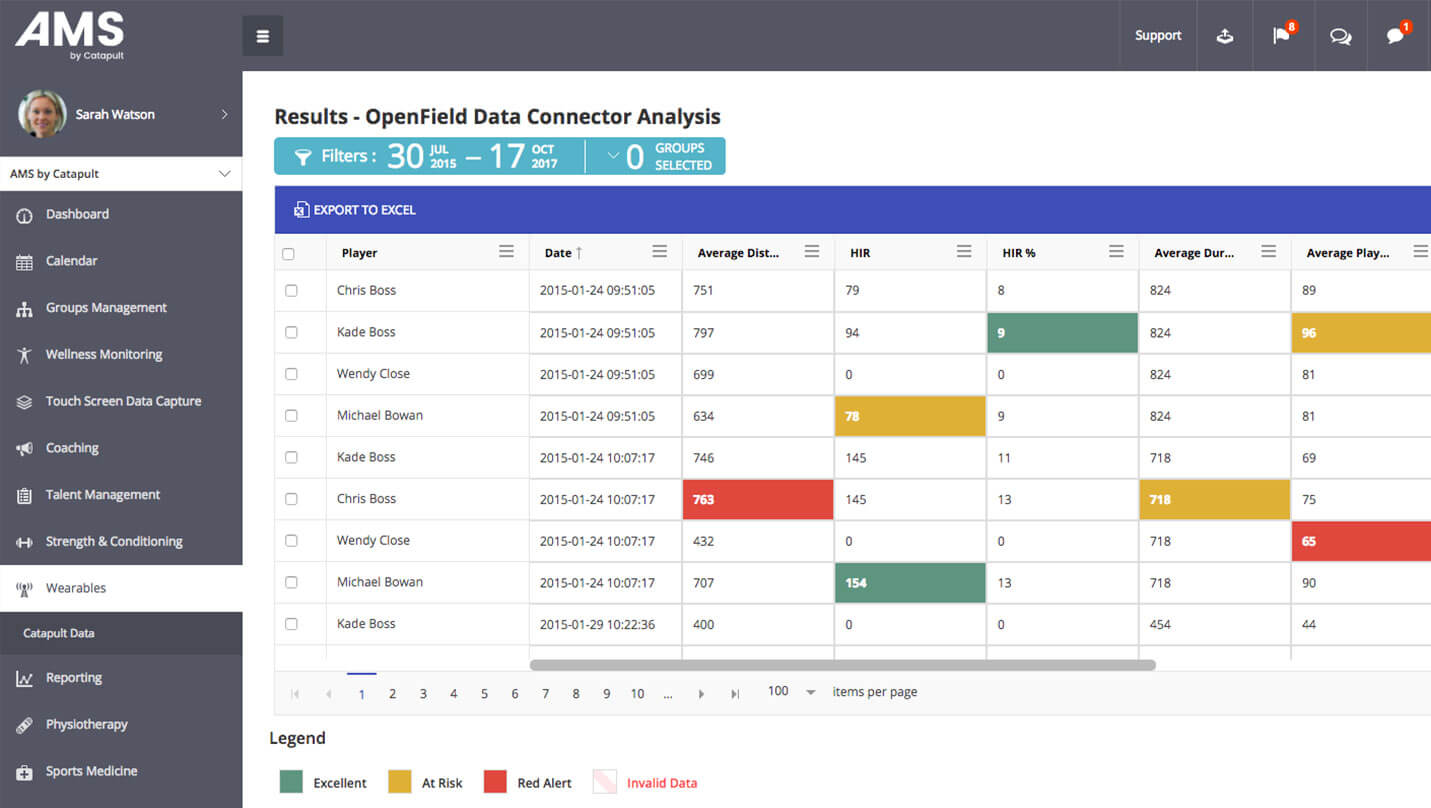This screenshot has height=808, width=1431.
Task: Go to page 5 of results
Action: [x=484, y=691]
